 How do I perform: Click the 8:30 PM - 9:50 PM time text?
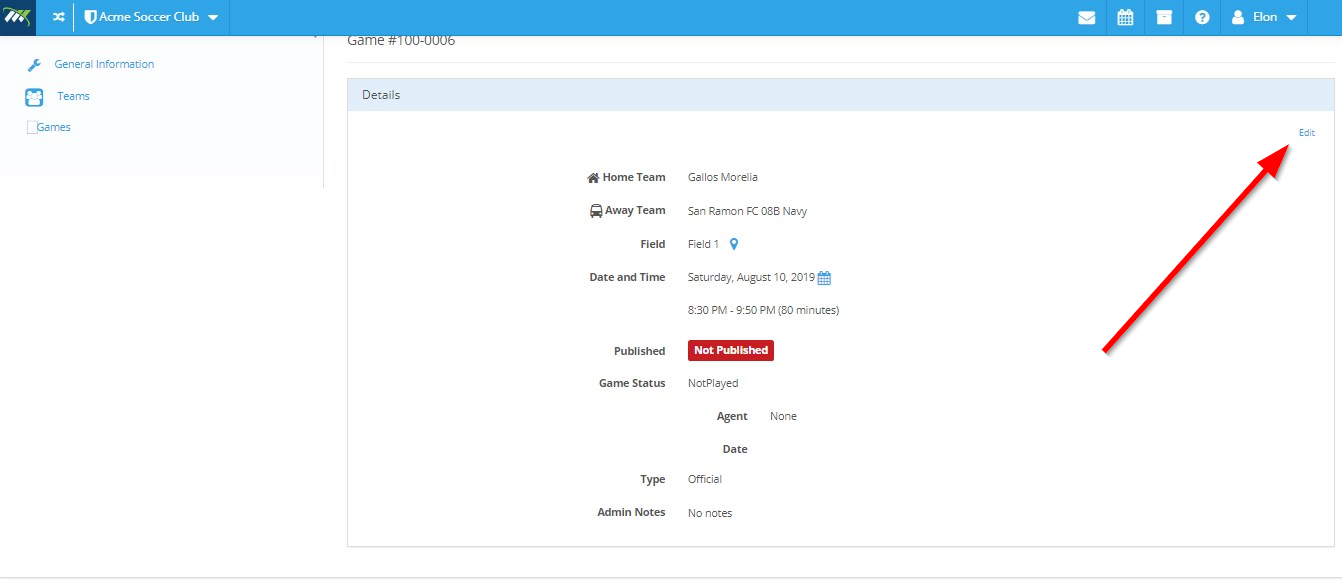click(763, 310)
